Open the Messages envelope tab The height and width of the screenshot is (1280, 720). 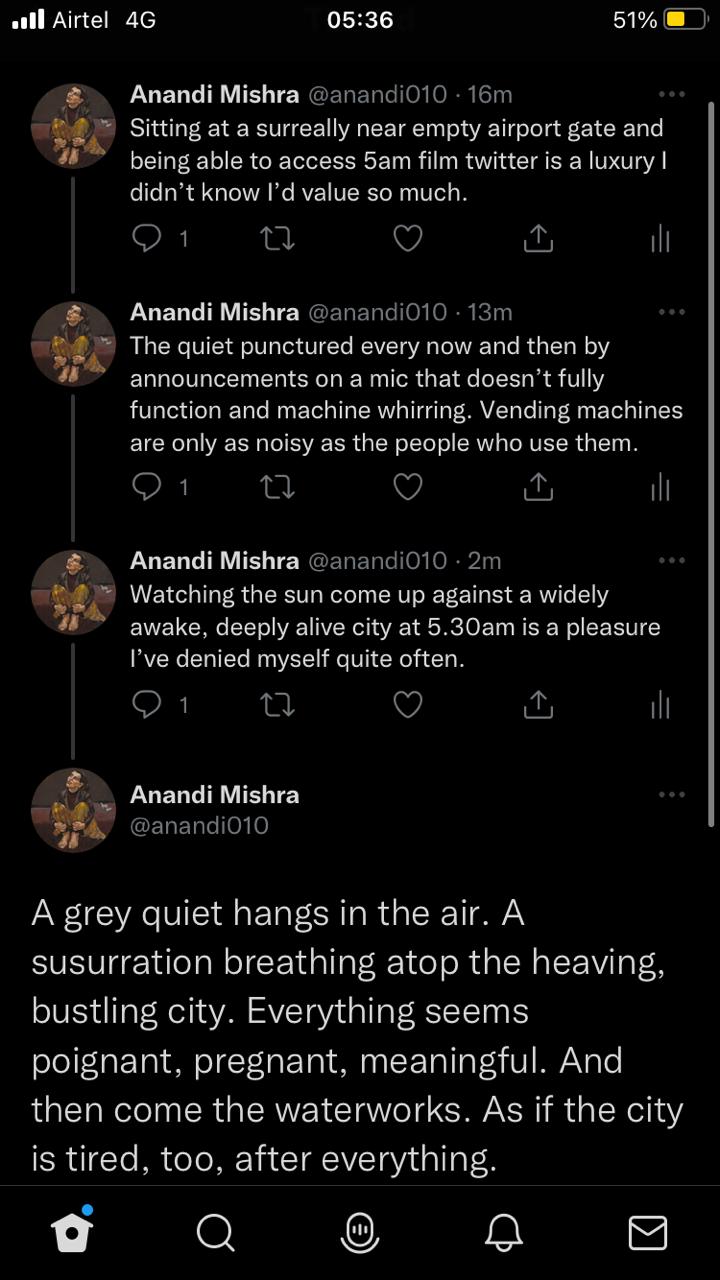pyautogui.click(x=647, y=1233)
